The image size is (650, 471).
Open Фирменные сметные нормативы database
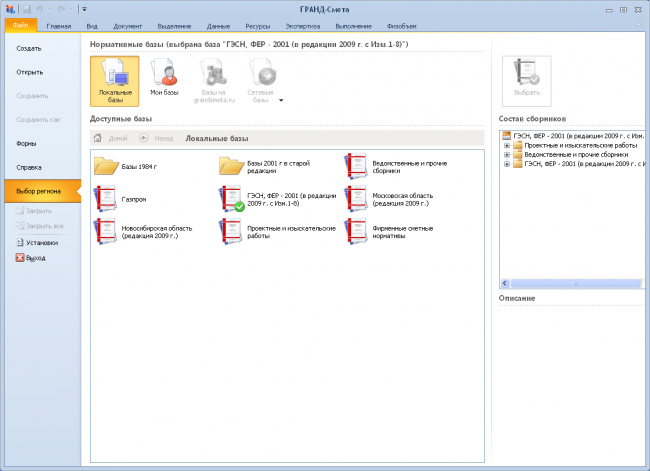pyautogui.click(x=357, y=231)
